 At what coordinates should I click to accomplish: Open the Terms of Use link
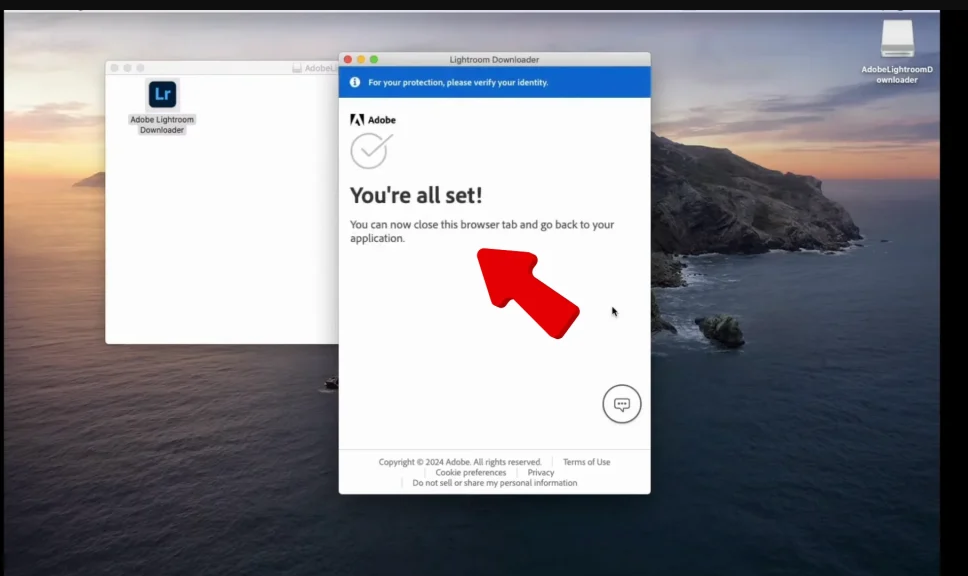[586, 461]
